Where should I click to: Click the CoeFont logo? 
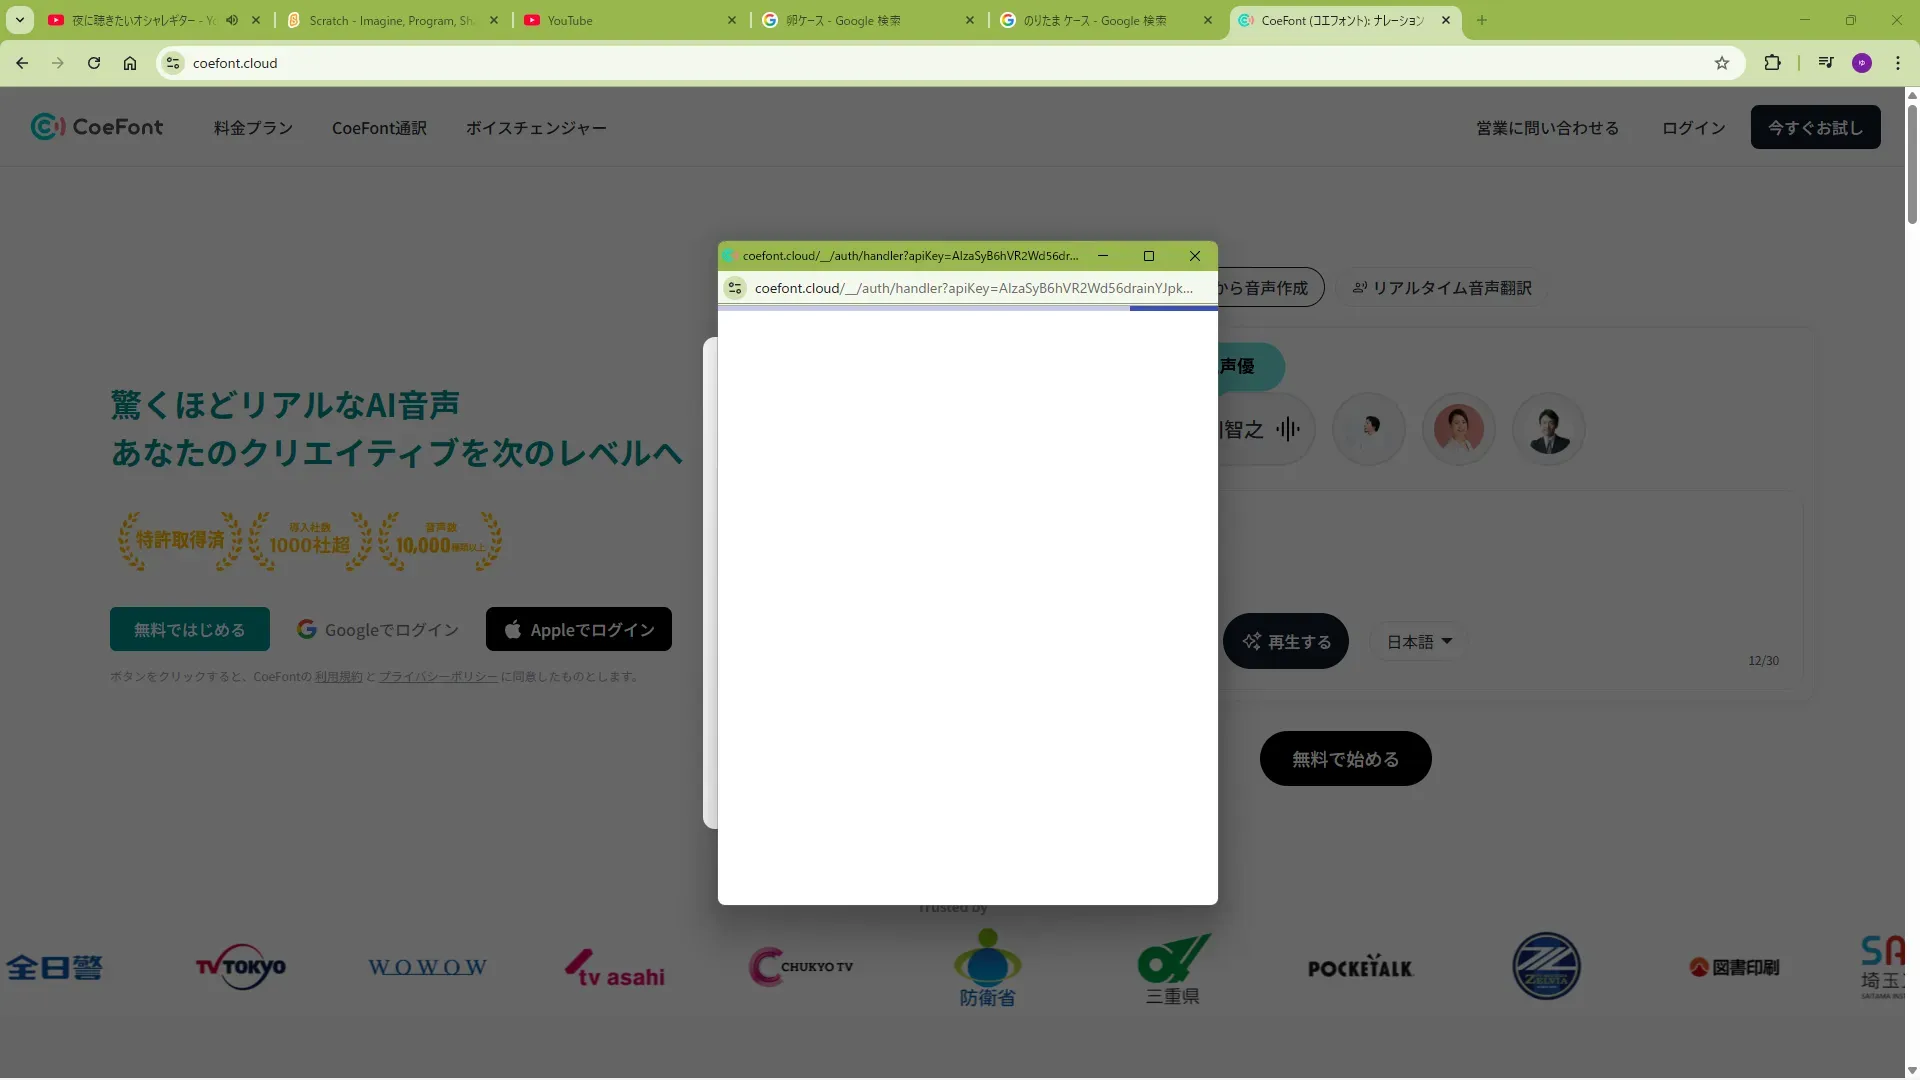coord(97,127)
